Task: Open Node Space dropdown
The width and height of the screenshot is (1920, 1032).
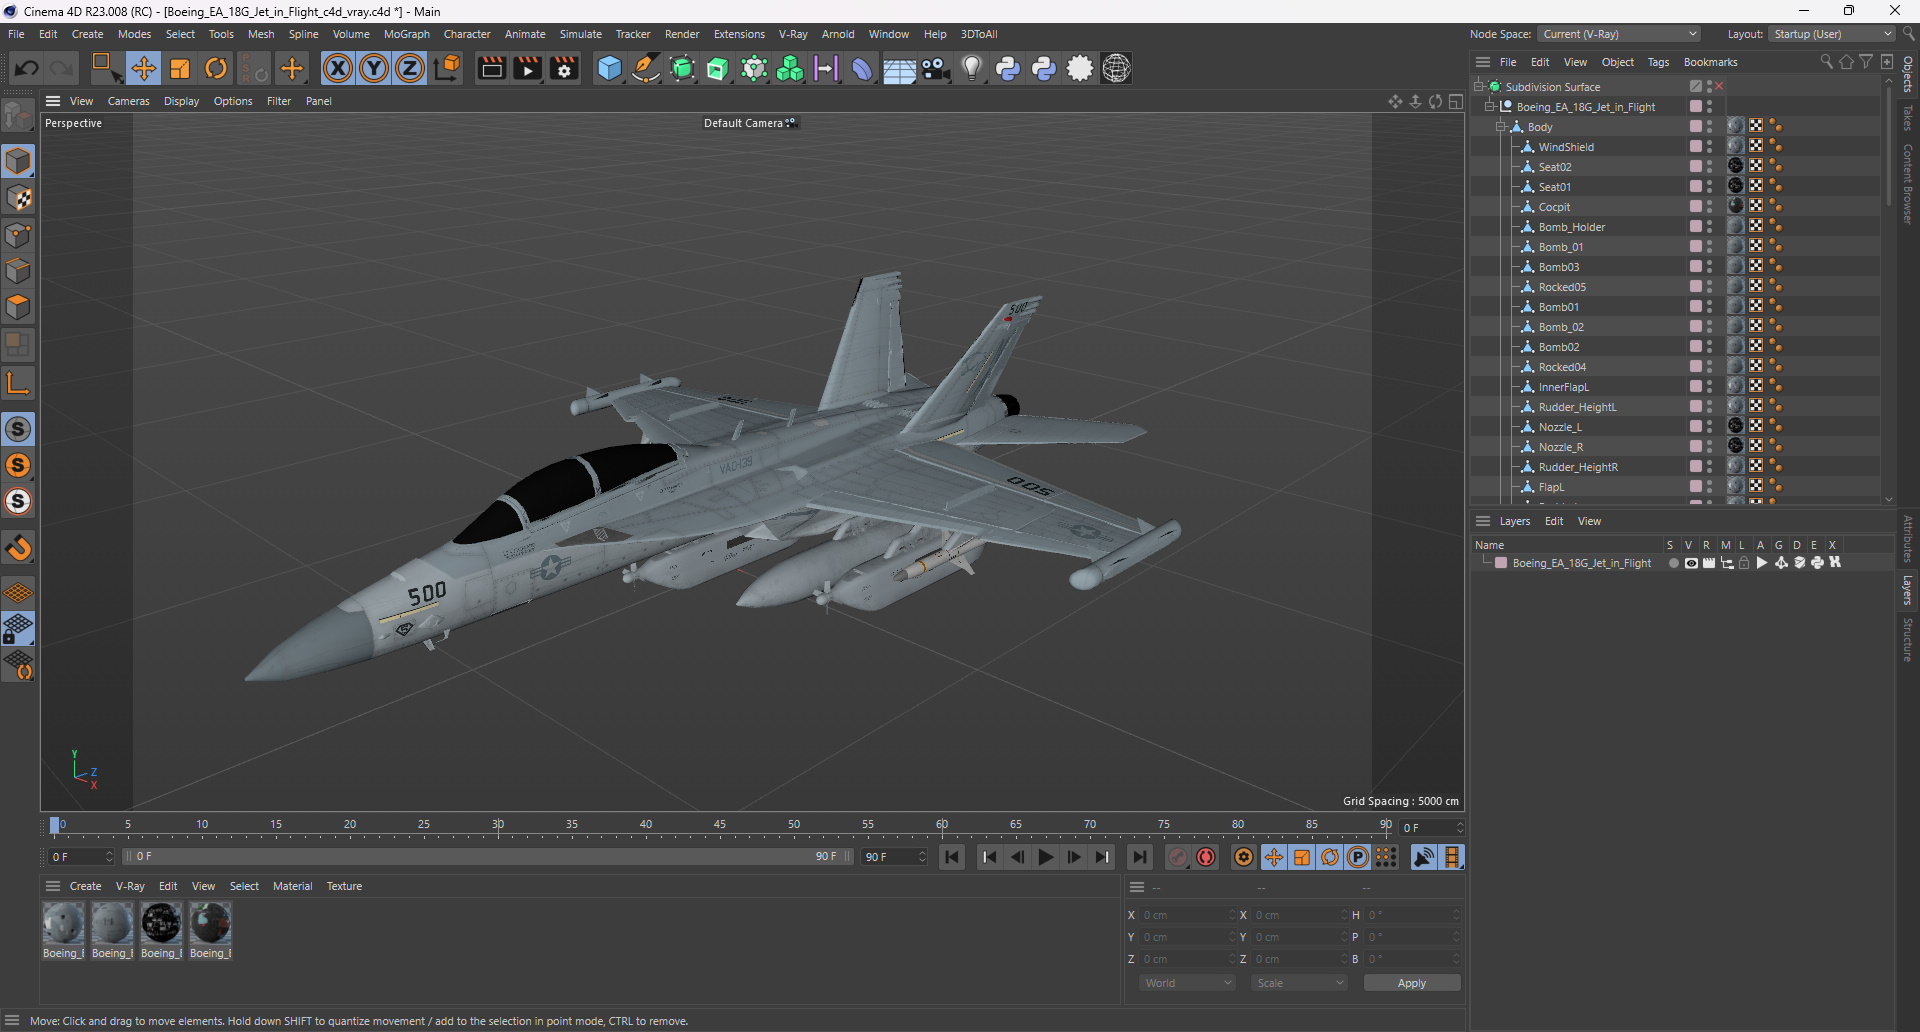Action: coord(1618,34)
